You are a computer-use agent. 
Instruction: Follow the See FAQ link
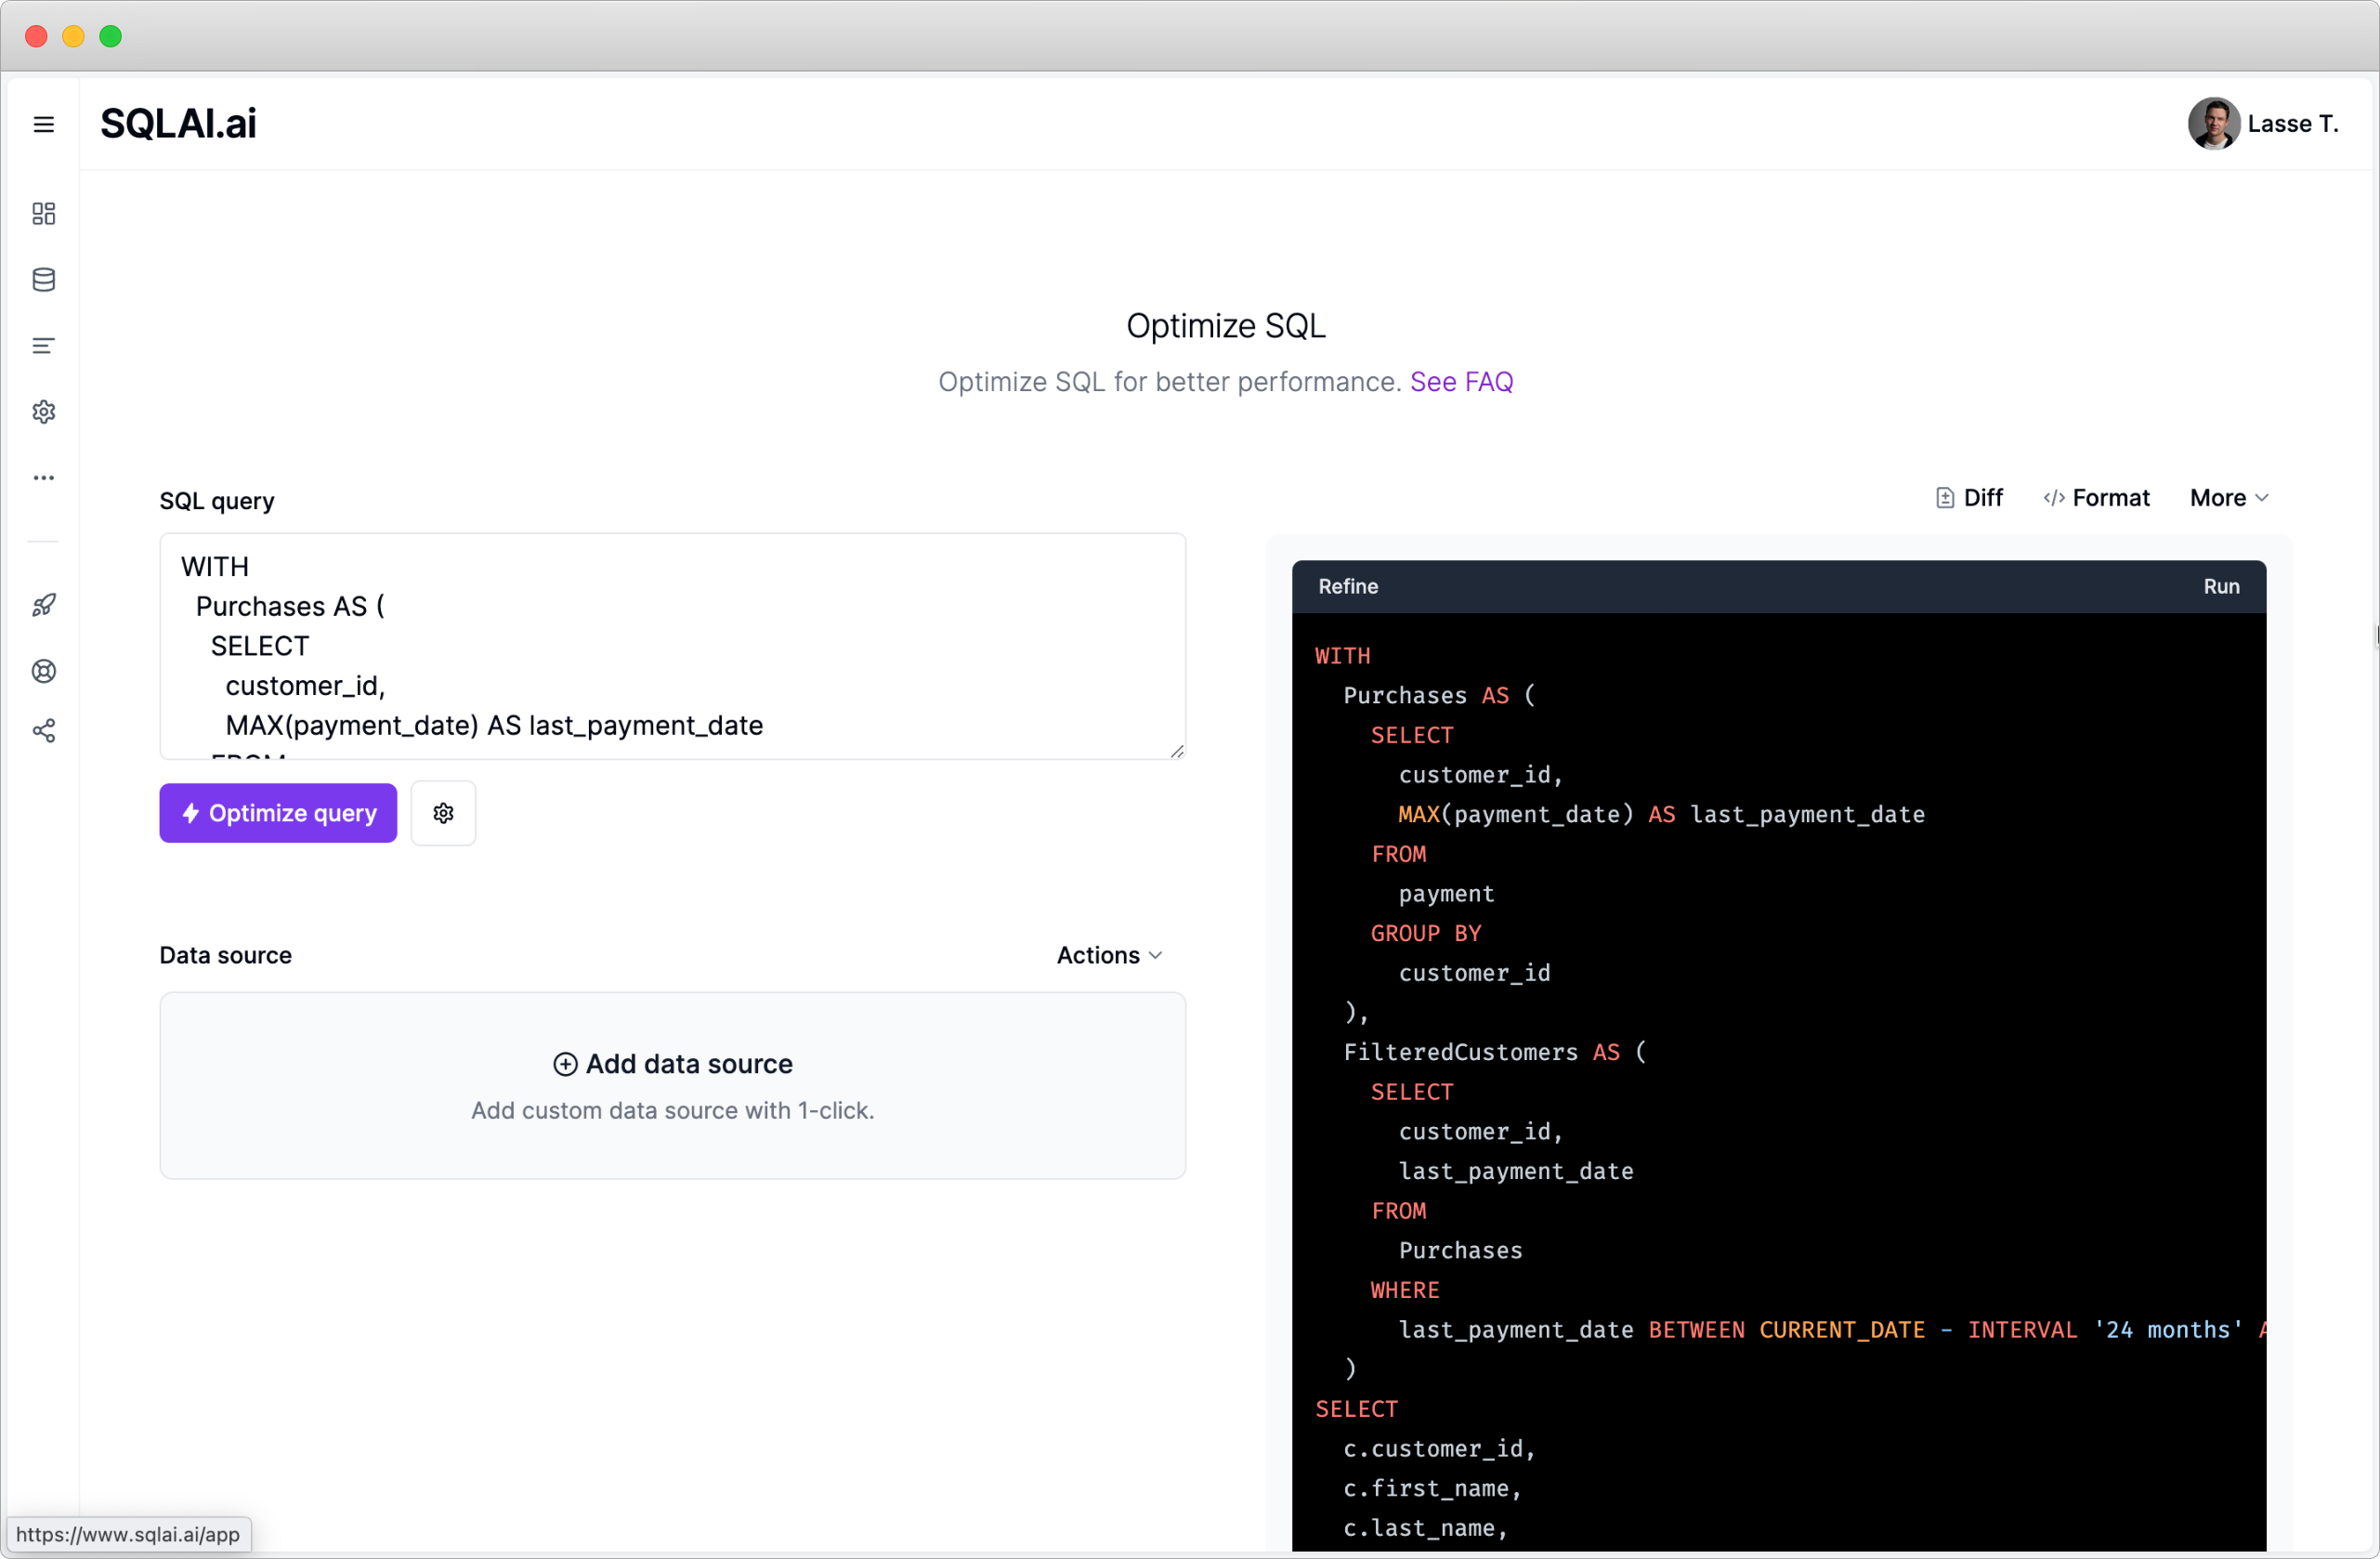click(1460, 382)
